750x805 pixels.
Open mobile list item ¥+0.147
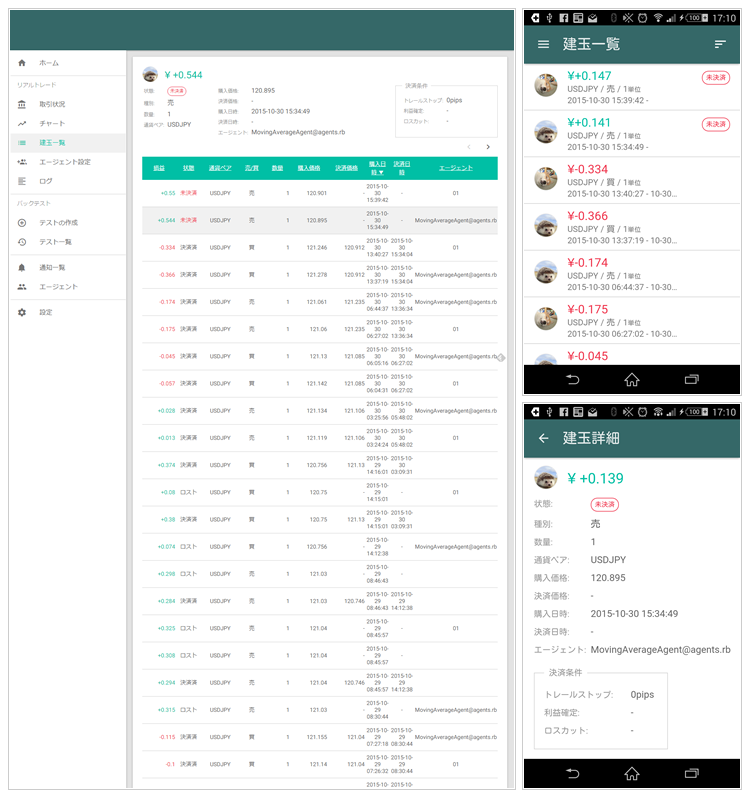[x=632, y=87]
